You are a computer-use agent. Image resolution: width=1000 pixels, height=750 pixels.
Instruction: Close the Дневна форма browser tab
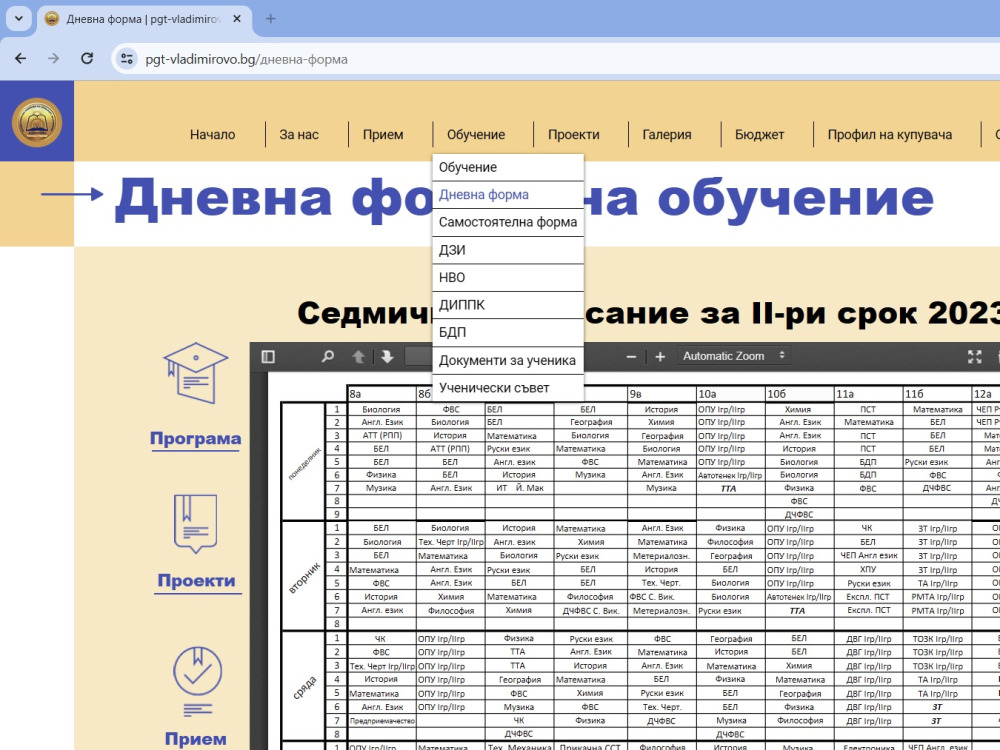pos(237,18)
